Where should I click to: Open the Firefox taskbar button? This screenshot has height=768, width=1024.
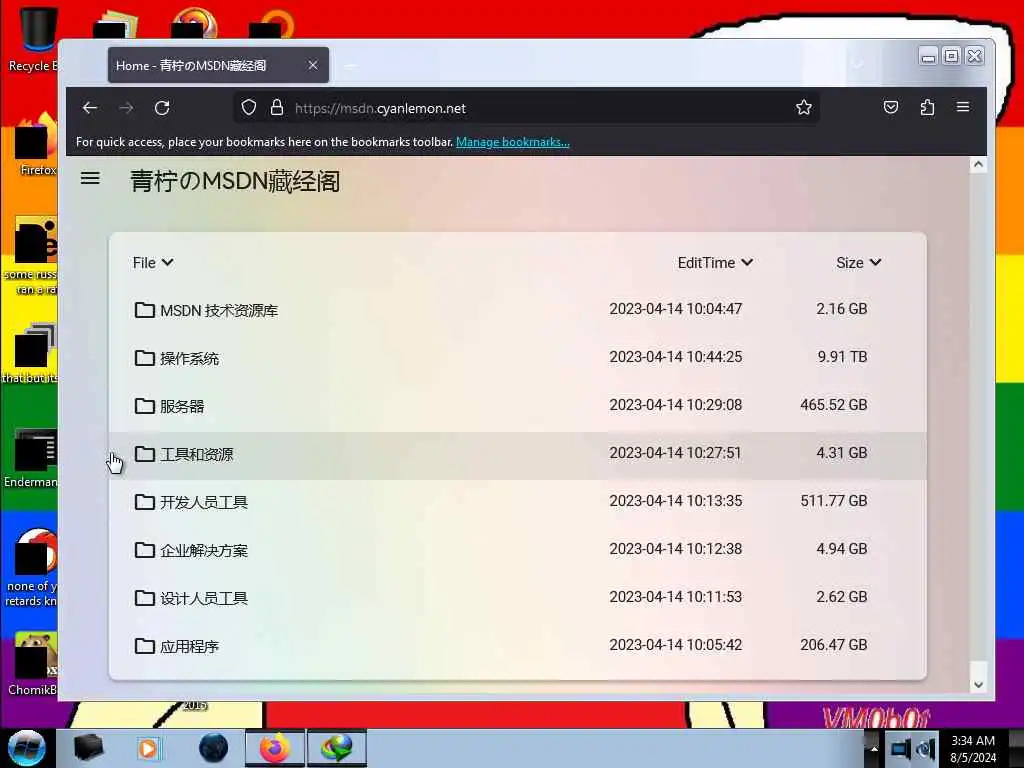click(x=275, y=748)
